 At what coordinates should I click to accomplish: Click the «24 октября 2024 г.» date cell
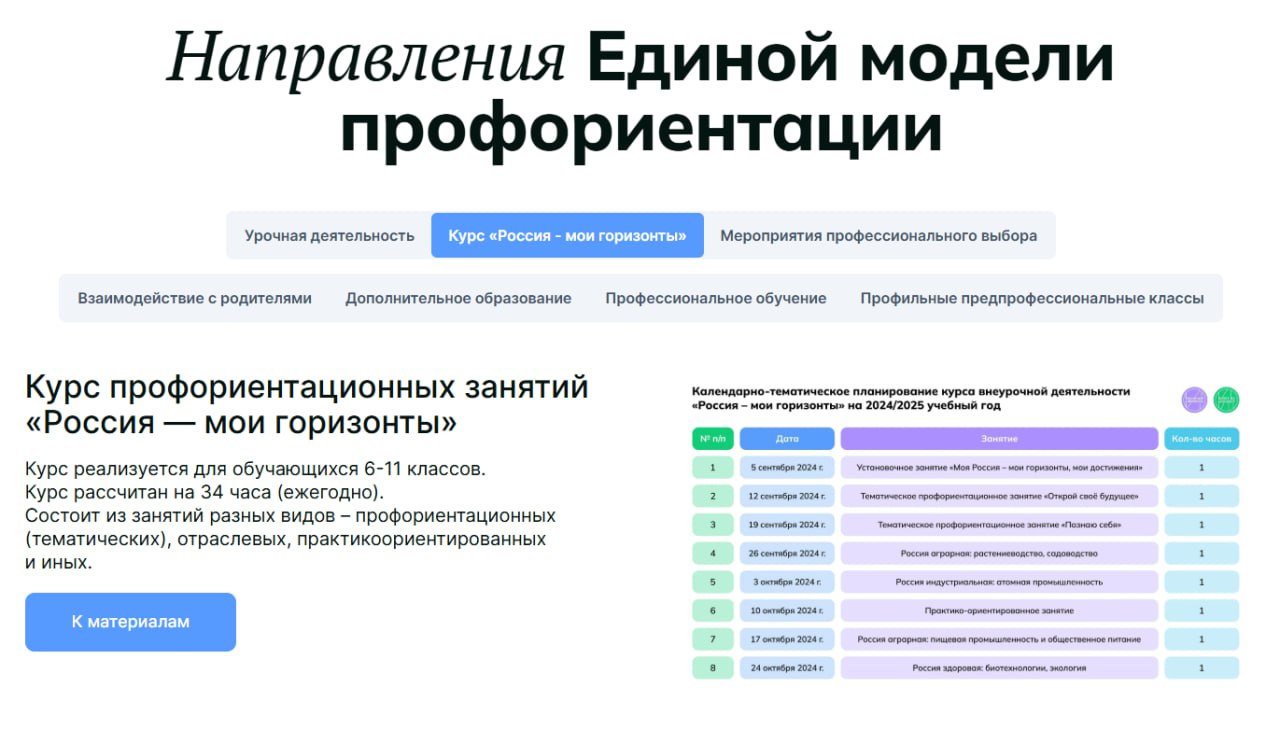(x=786, y=668)
